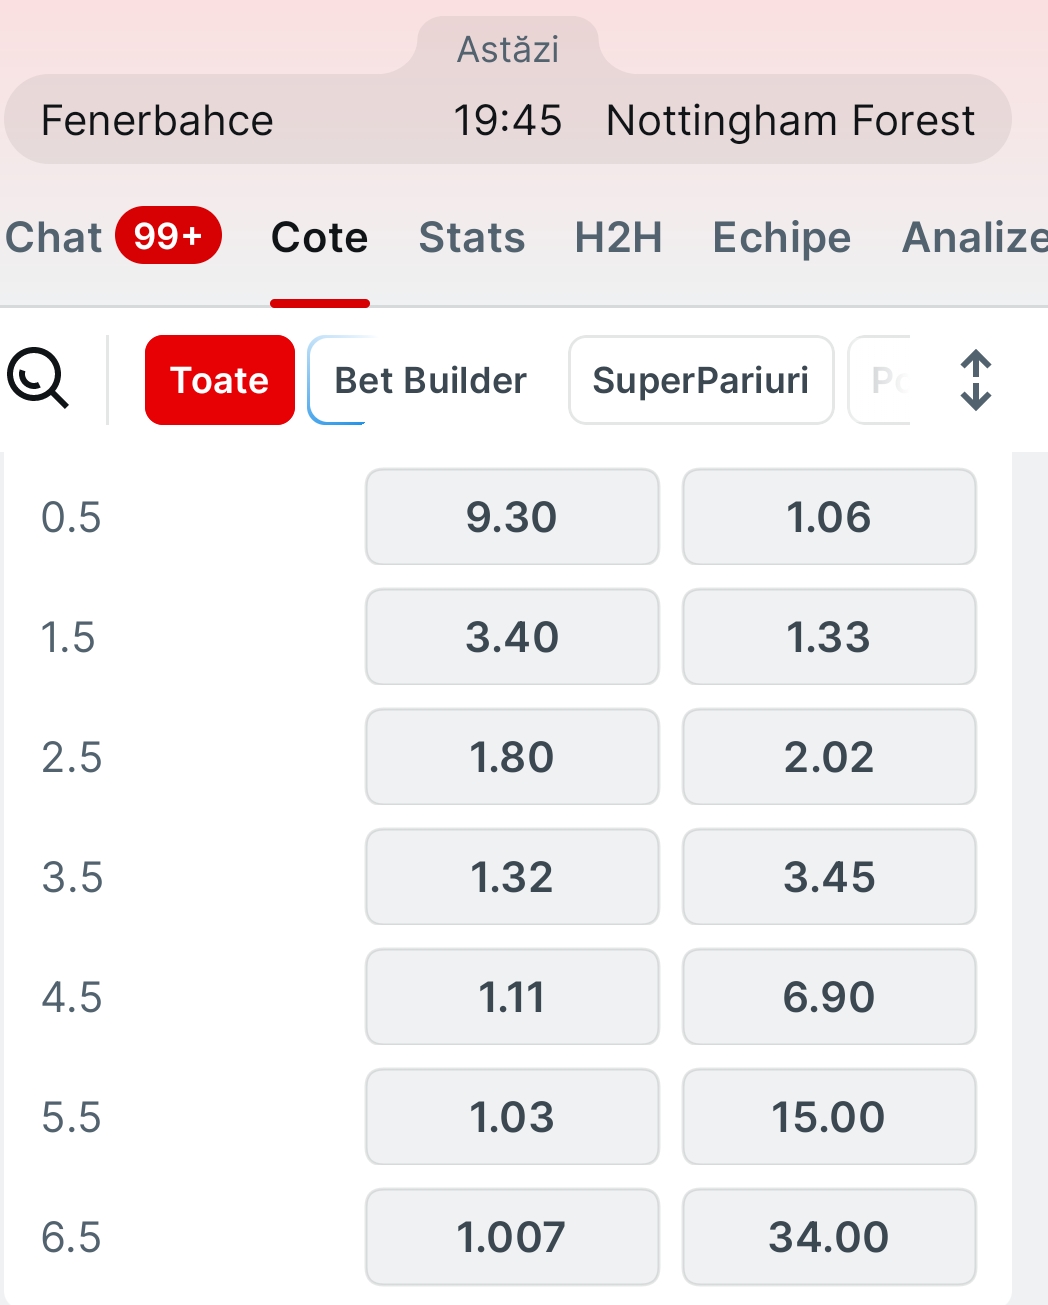Screen dimensions: 1048x1305
Task: Open the odds search magnifier icon
Action: click(38, 379)
